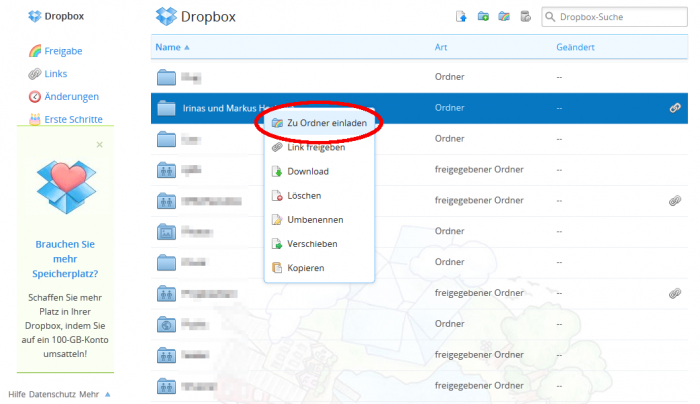Close the storage upgrade promo box
Image resolution: width=700 pixels, height=404 pixels.
[99, 145]
